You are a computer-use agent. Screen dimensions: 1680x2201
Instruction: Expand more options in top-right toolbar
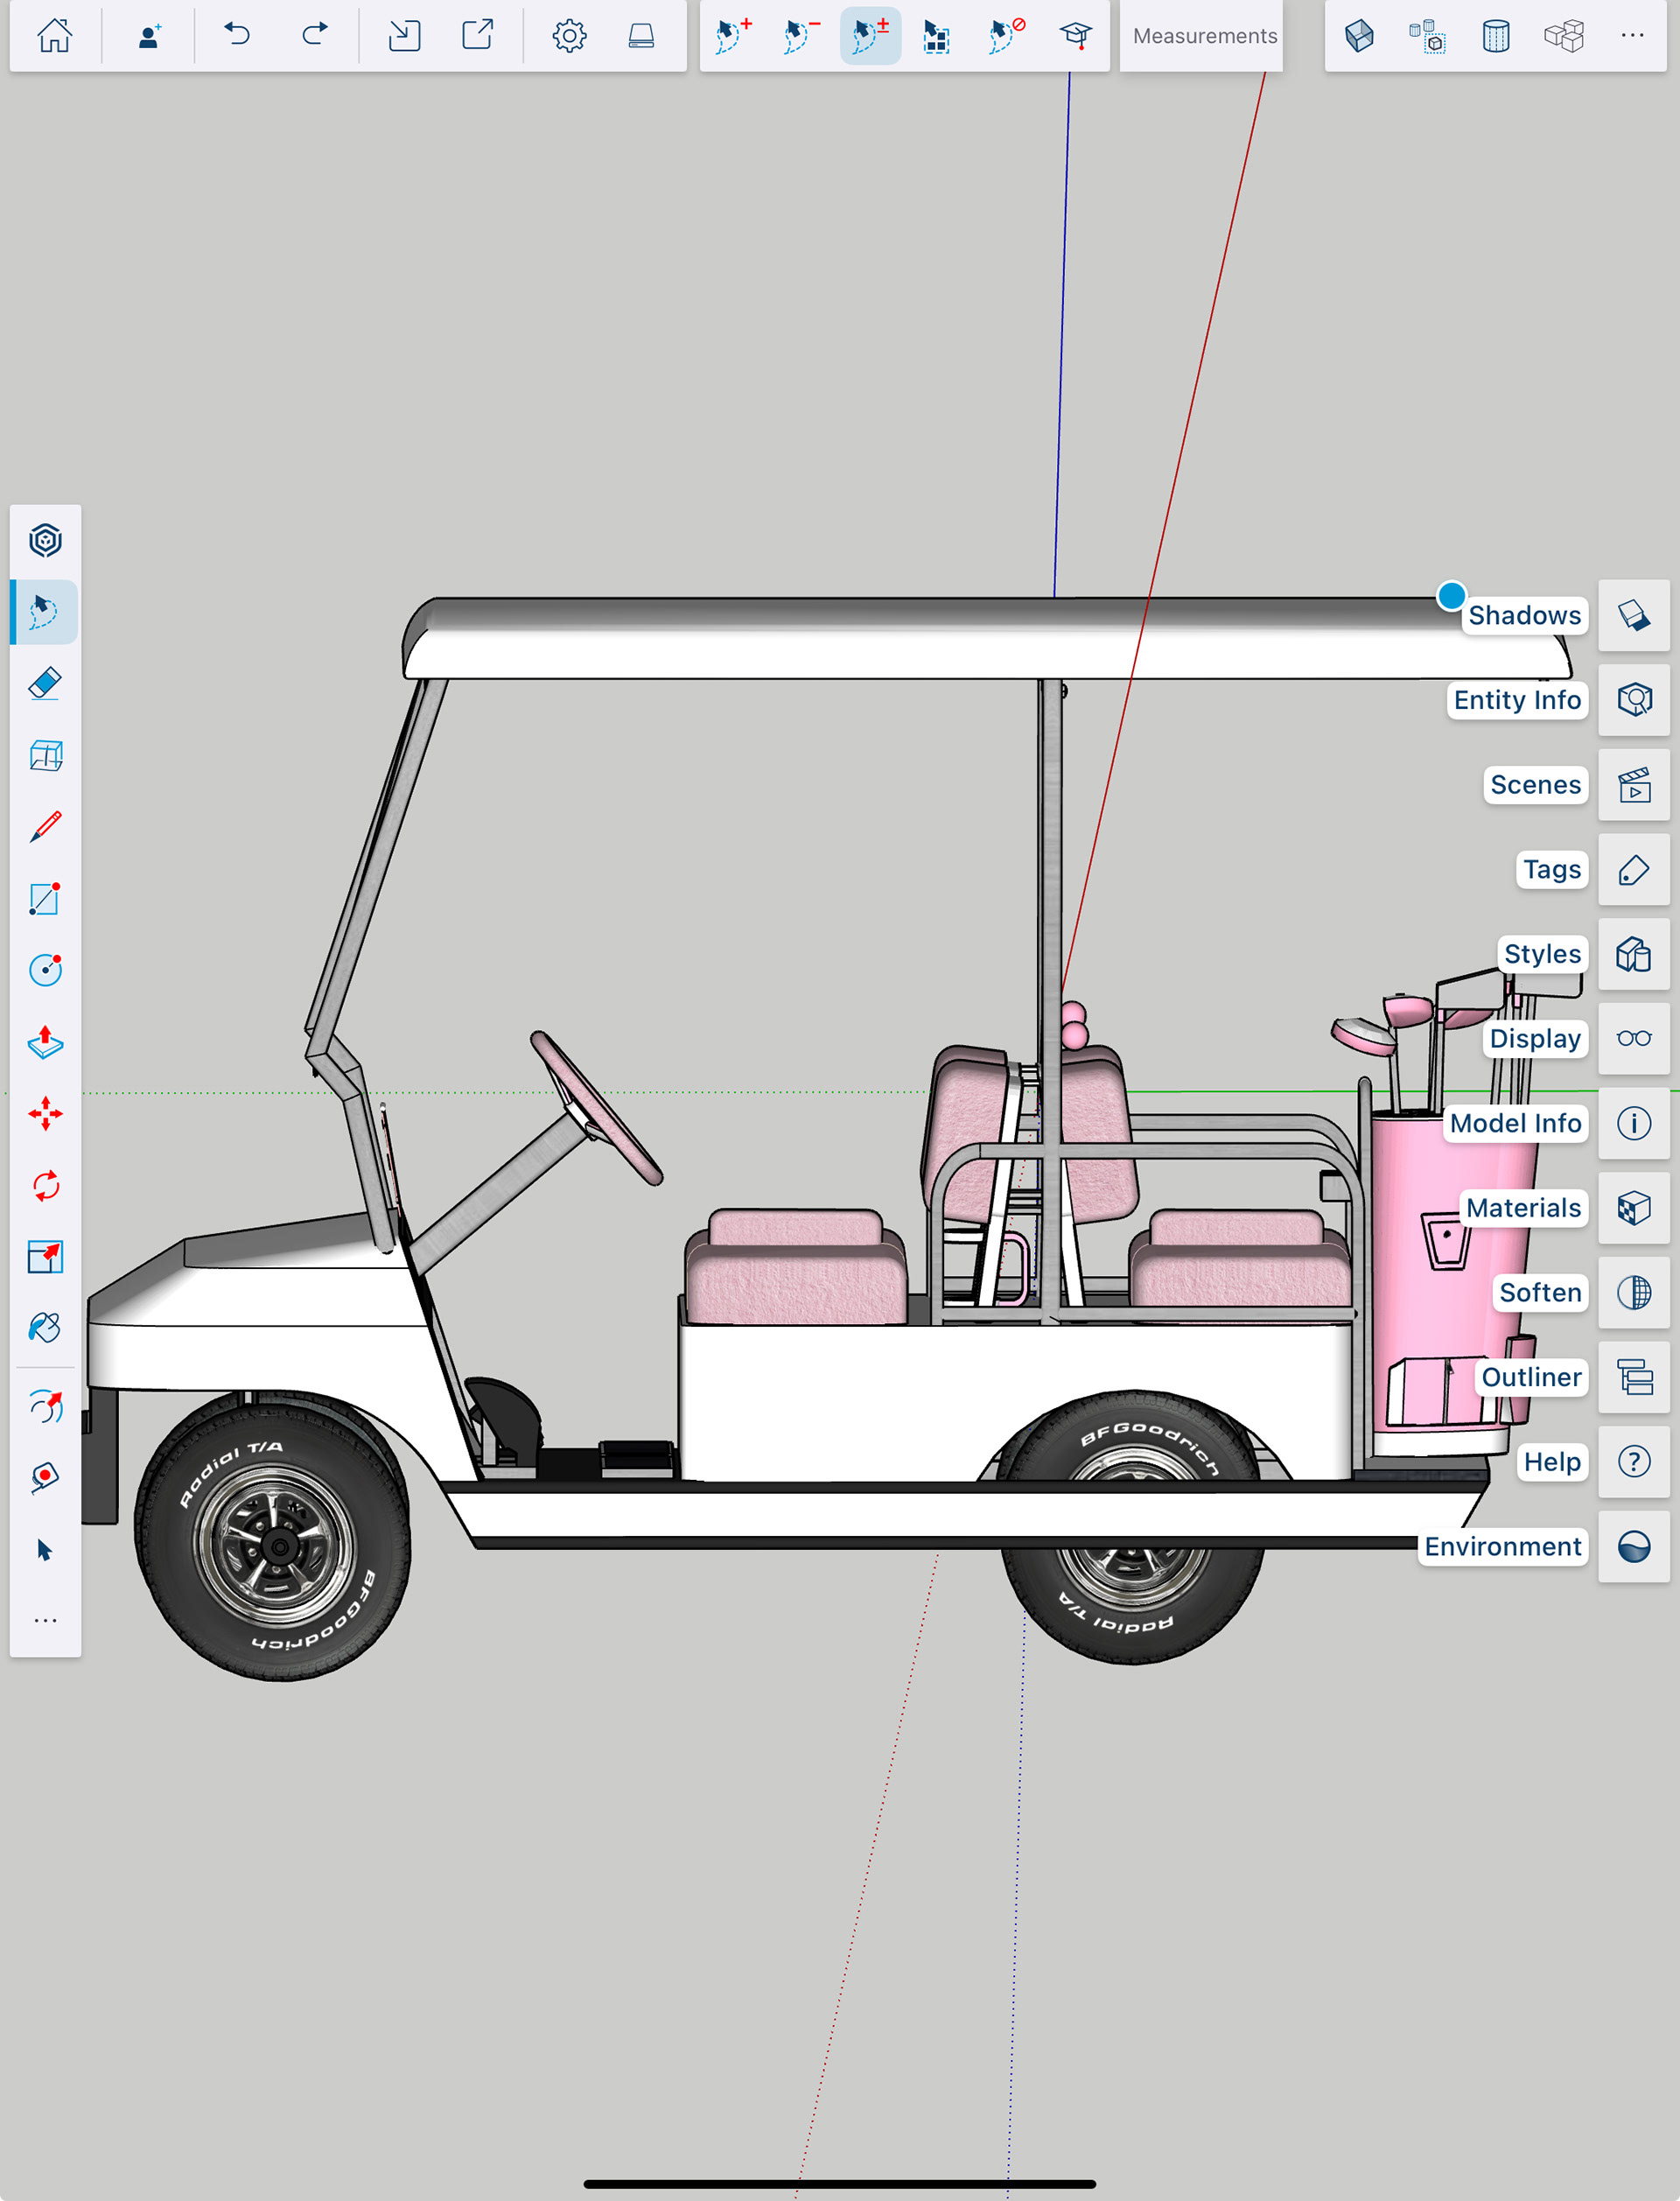point(1632,36)
